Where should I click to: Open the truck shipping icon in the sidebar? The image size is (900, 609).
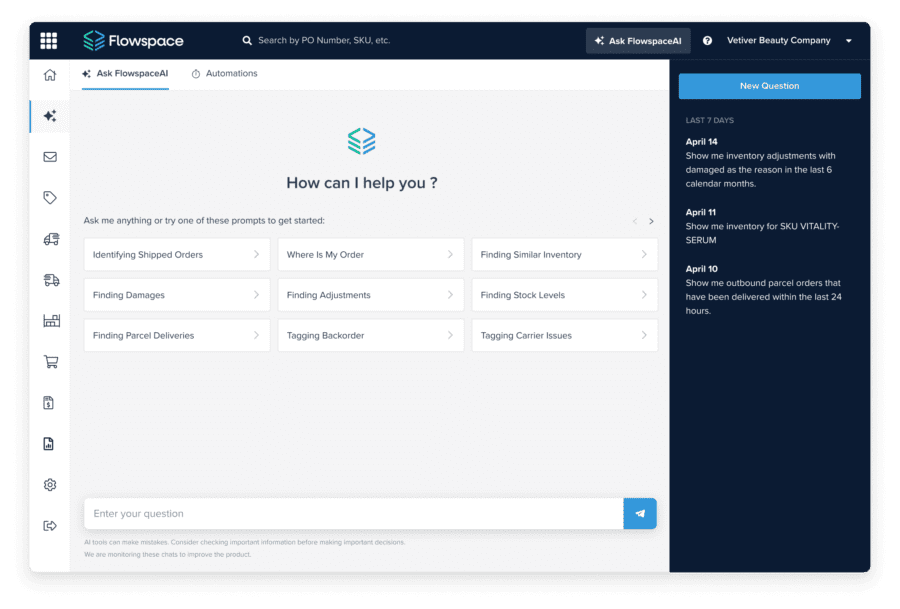pos(49,239)
